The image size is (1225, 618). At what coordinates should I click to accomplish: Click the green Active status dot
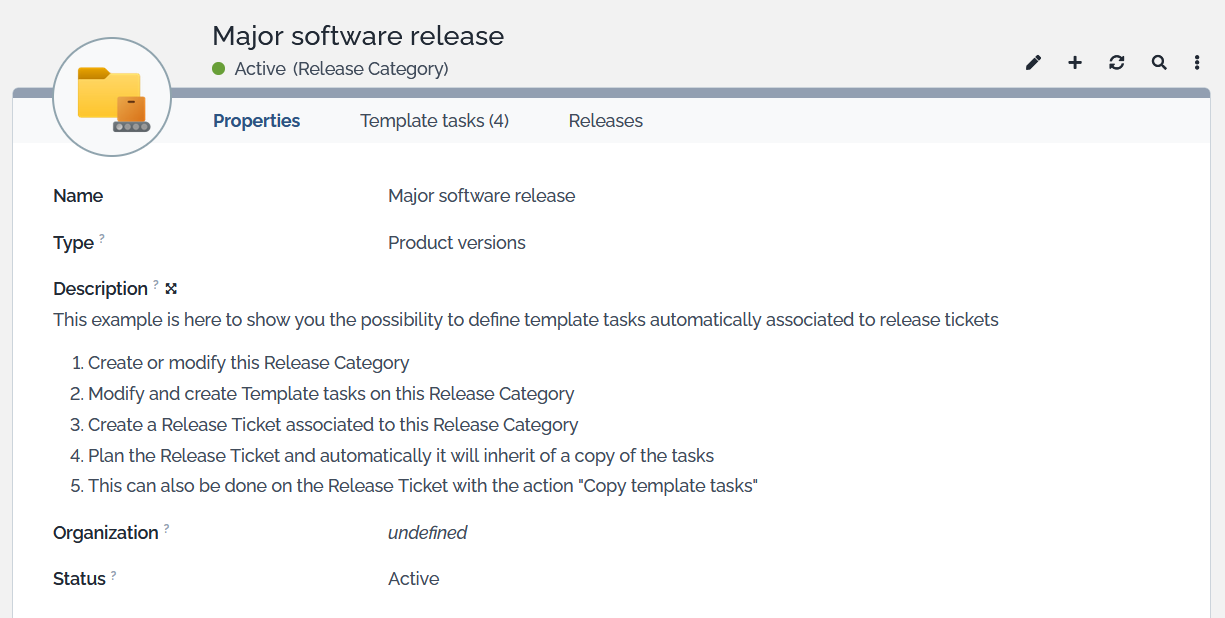click(219, 69)
